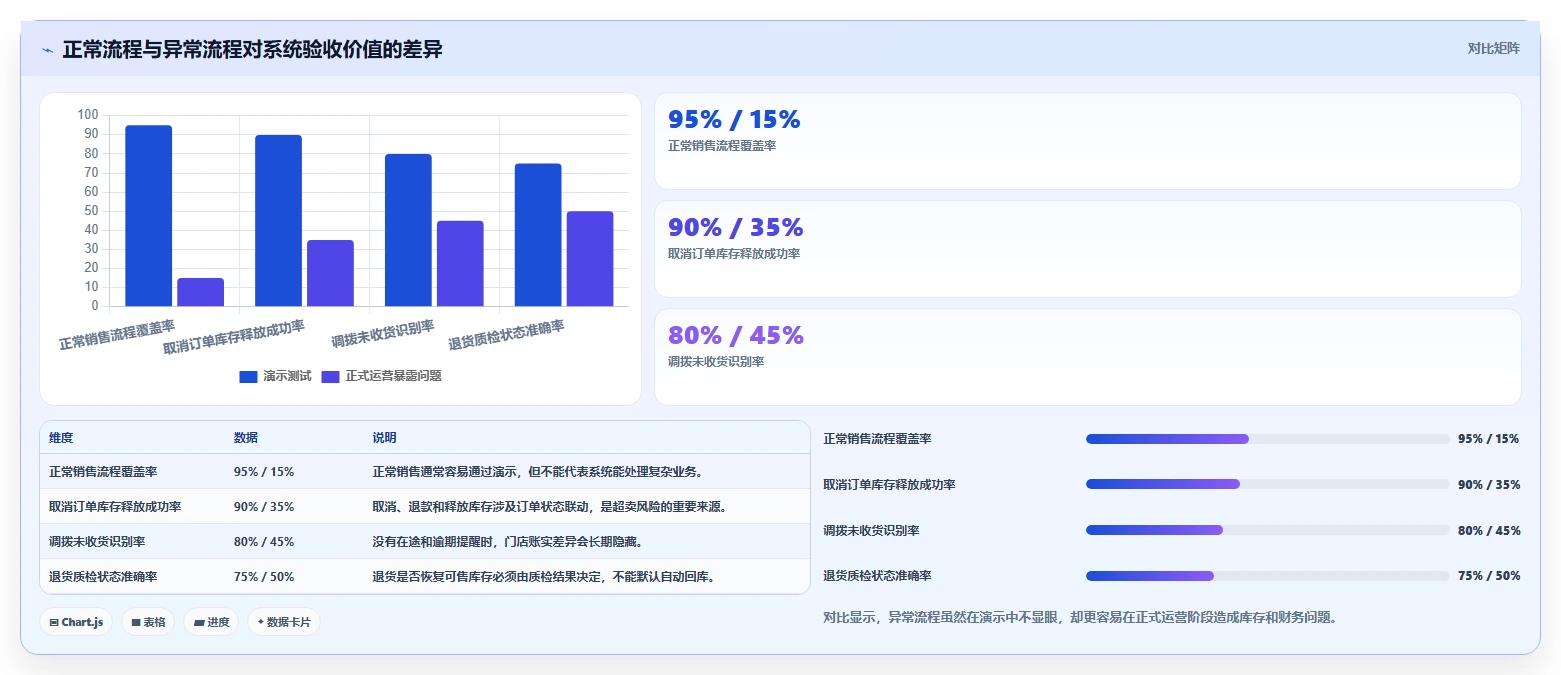Click the panel title 正常流程与异常流程对系统验收价值的差异

click(x=252, y=50)
